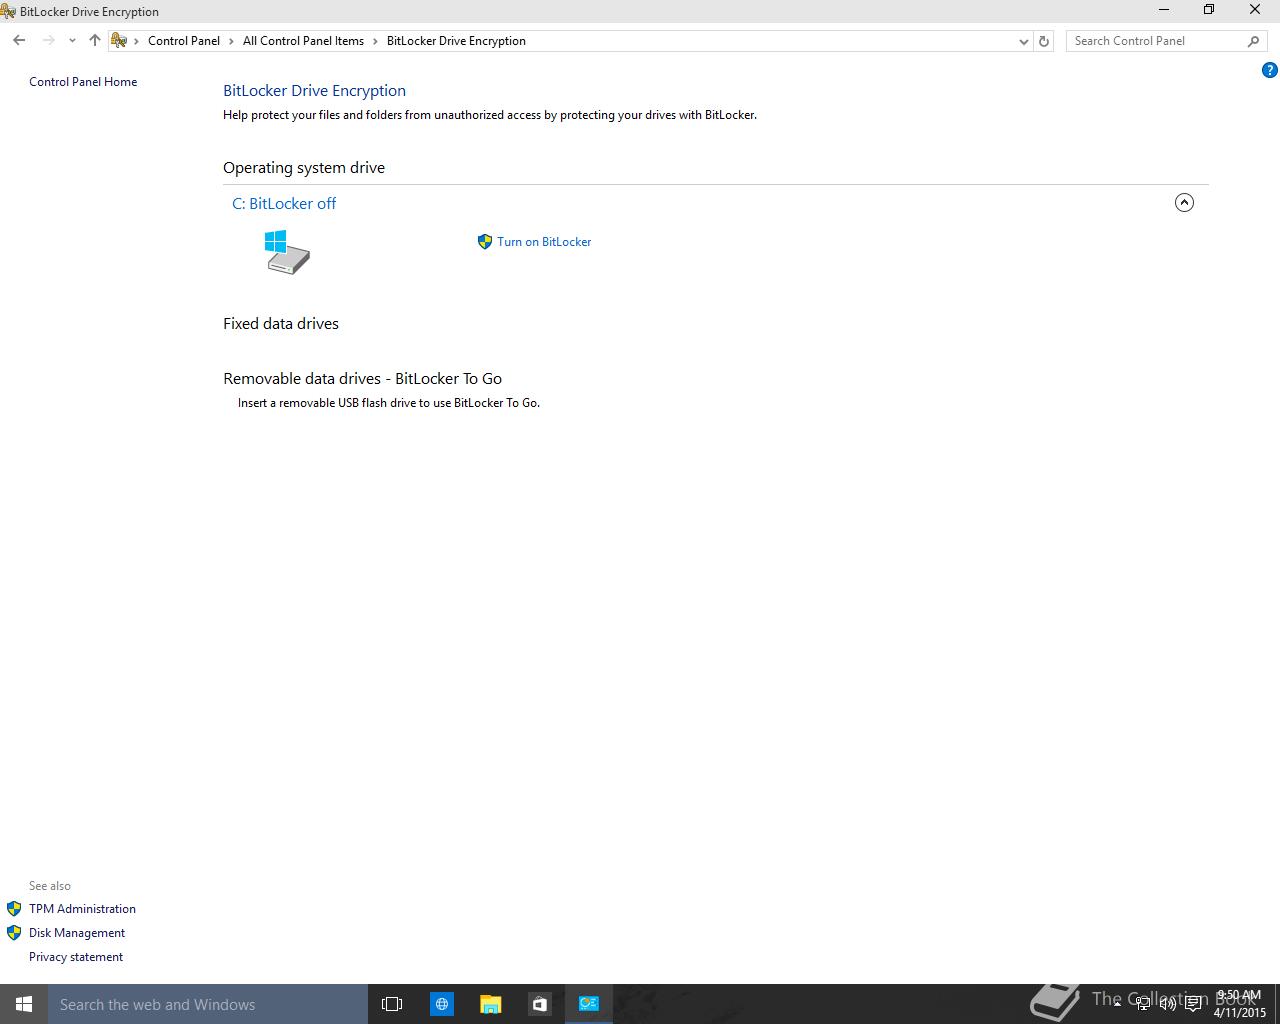The width and height of the screenshot is (1280, 1024).
Task: Launch the browser globe icon on taskbar
Action: 441,1004
